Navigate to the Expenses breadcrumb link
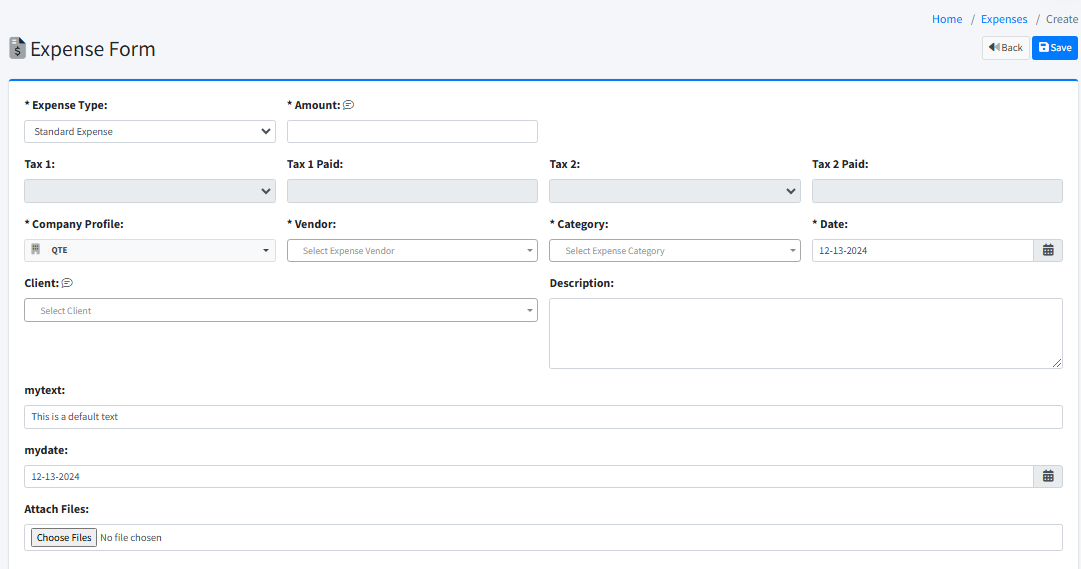This screenshot has width=1081, height=569. pyautogui.click(x=1004, y=19)
